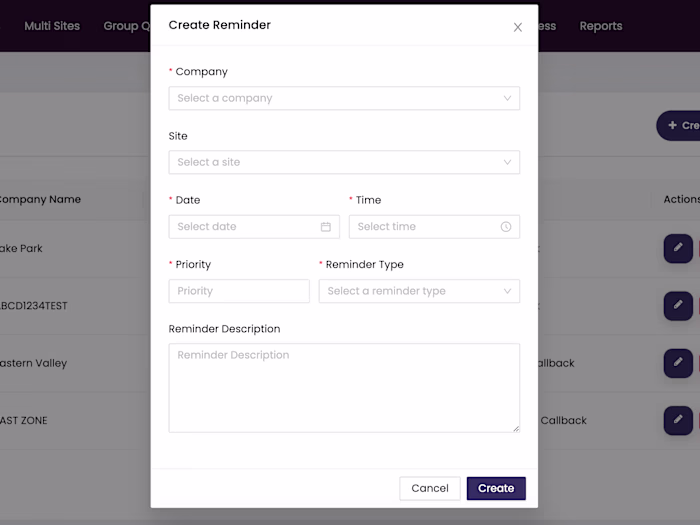Expand the Select a site dropdown
700x525 pixels.
point(344,162)
